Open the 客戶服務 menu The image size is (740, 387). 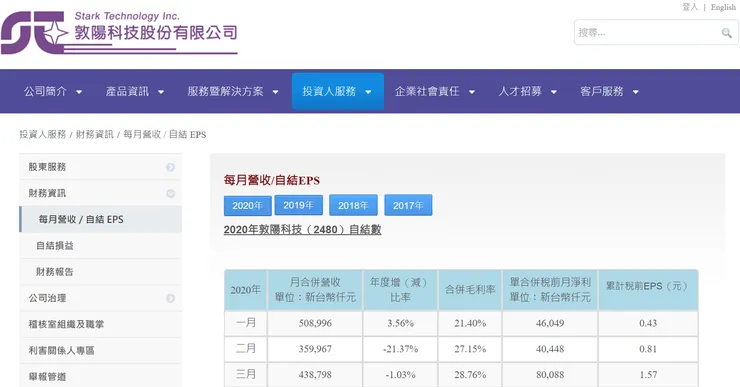point(602,91)
